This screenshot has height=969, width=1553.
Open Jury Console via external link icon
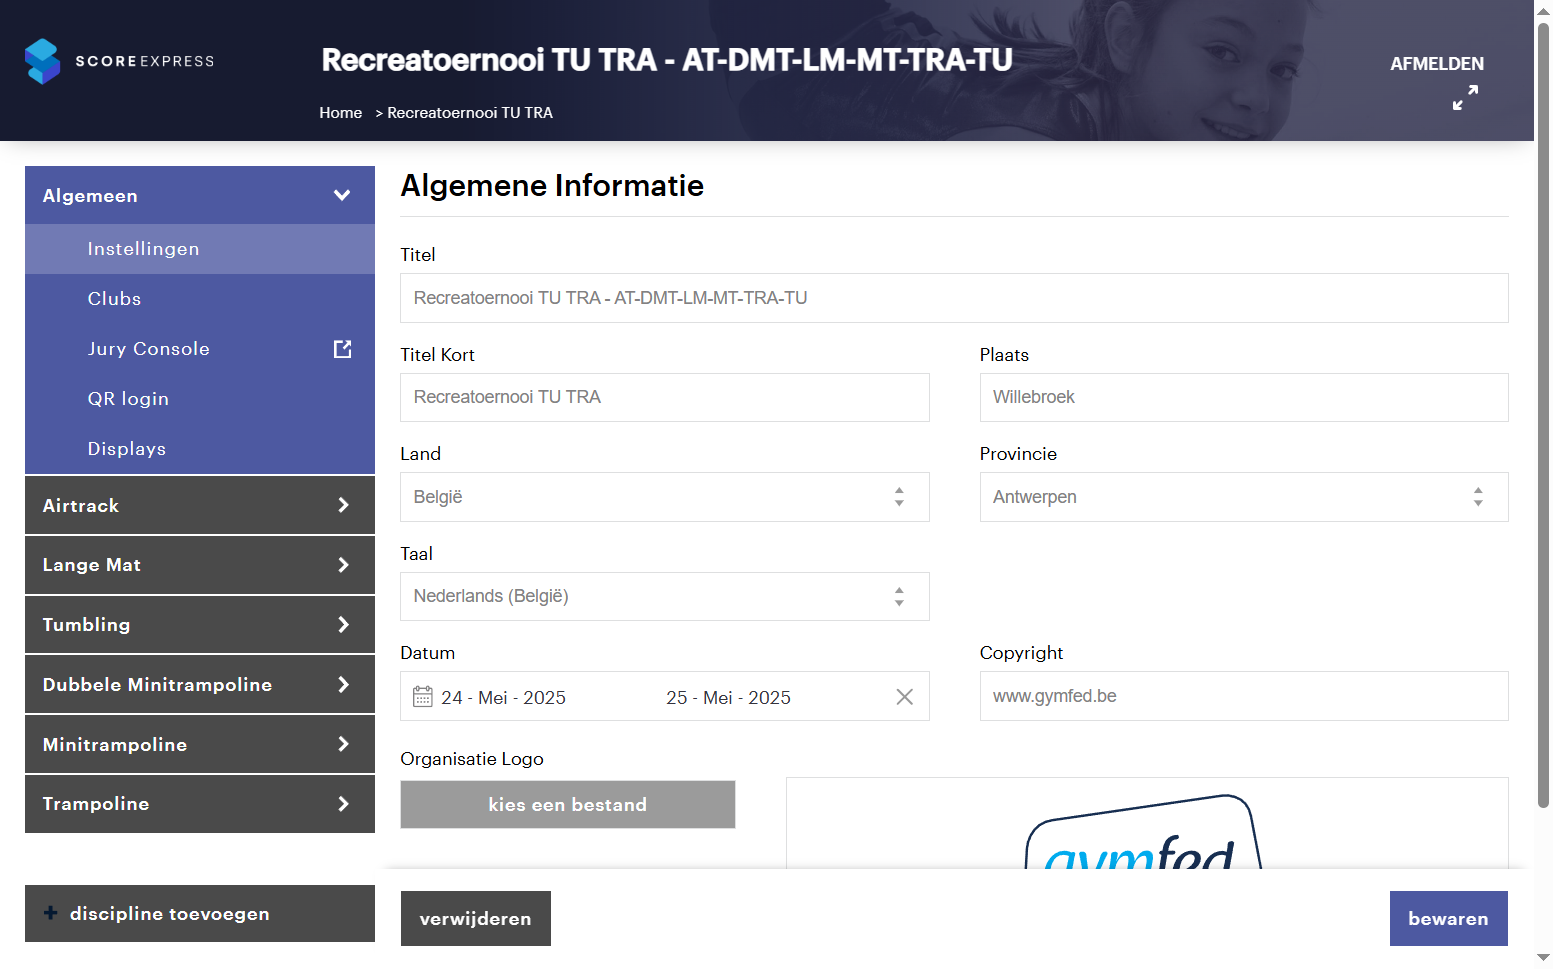342,348
